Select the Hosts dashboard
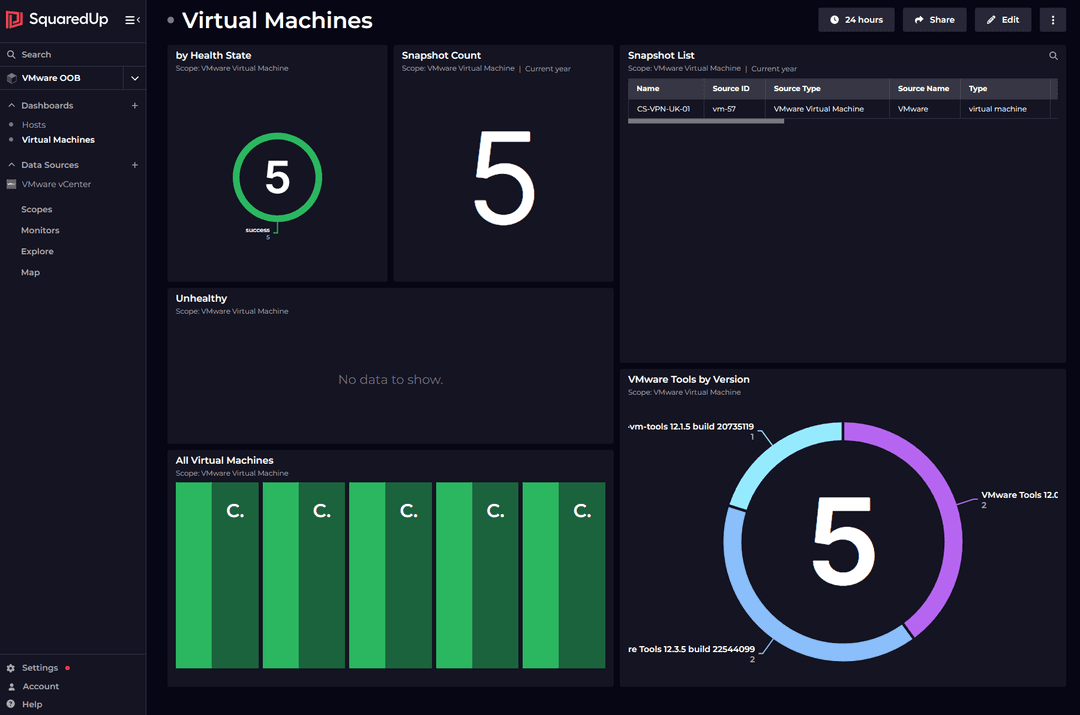The image size is (1080, 715). click(32, 124)
